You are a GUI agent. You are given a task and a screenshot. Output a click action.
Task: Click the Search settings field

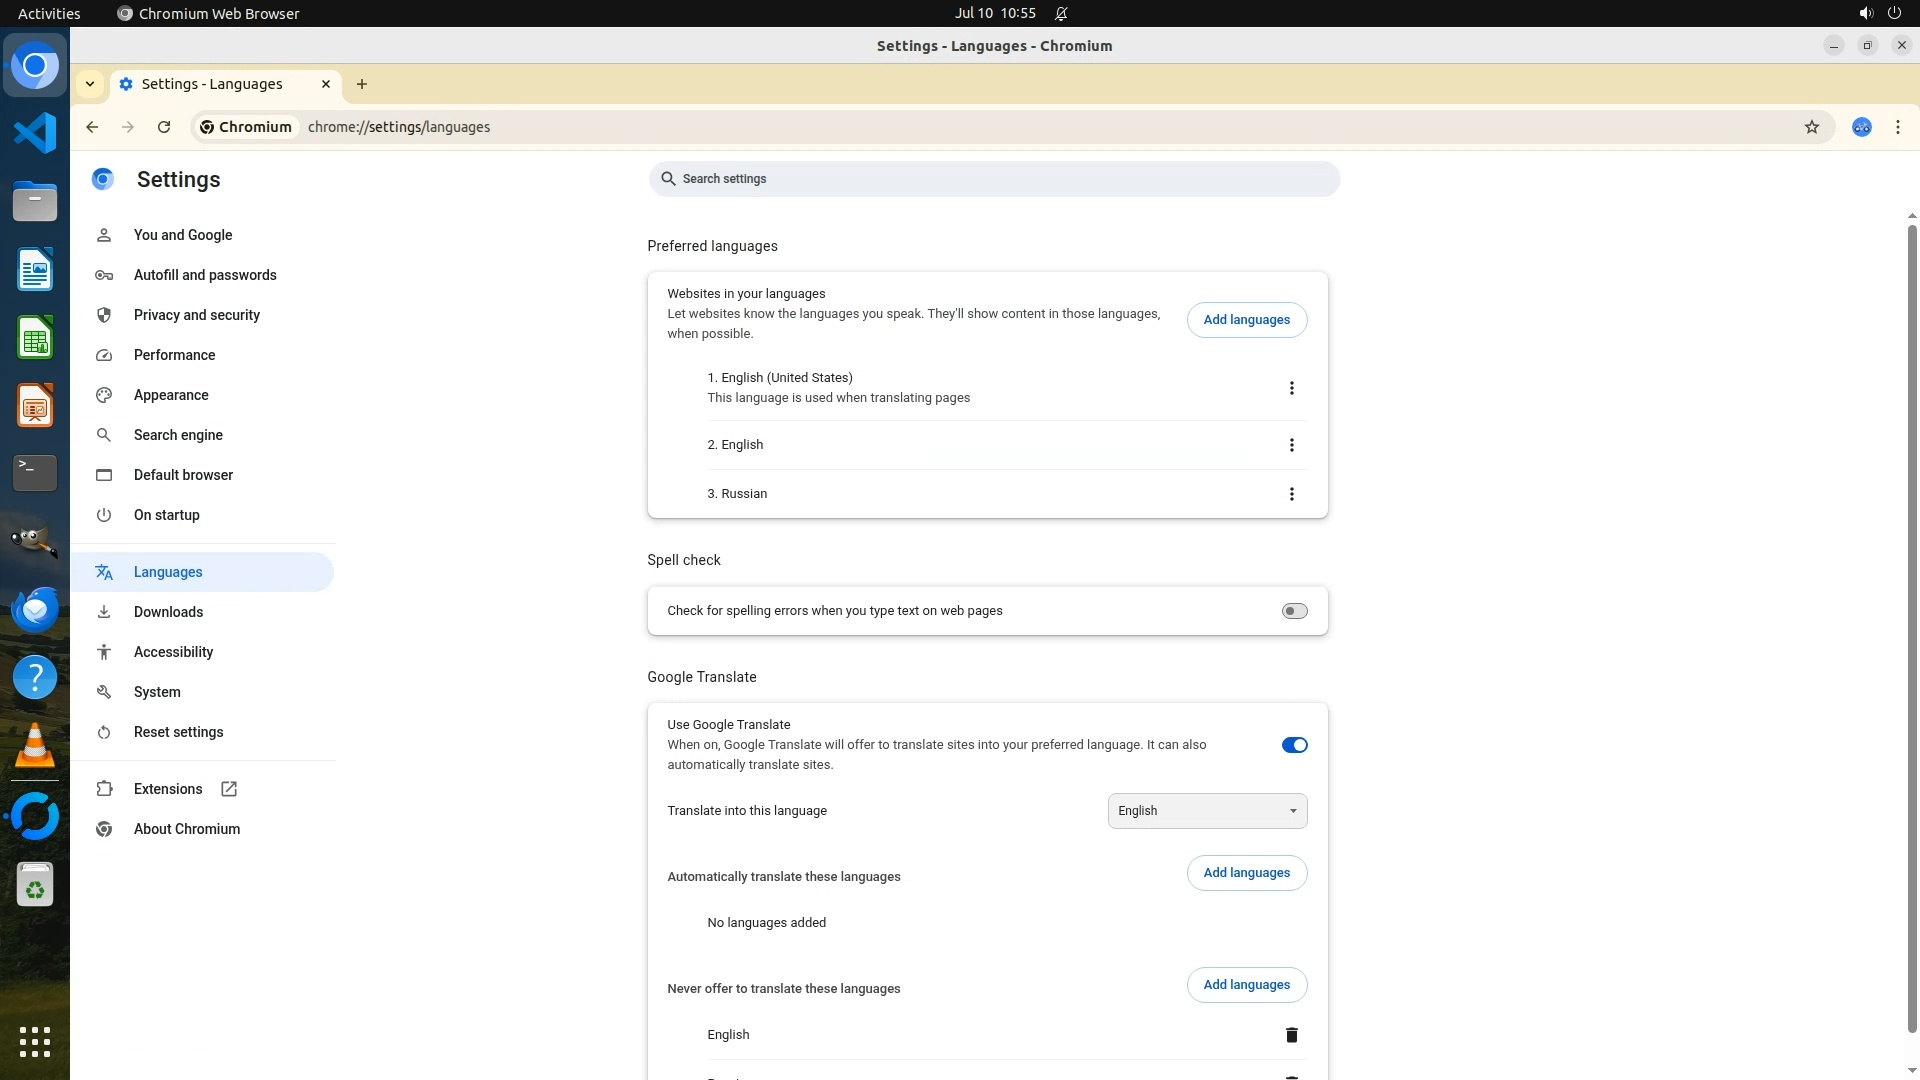click(993, 179)
